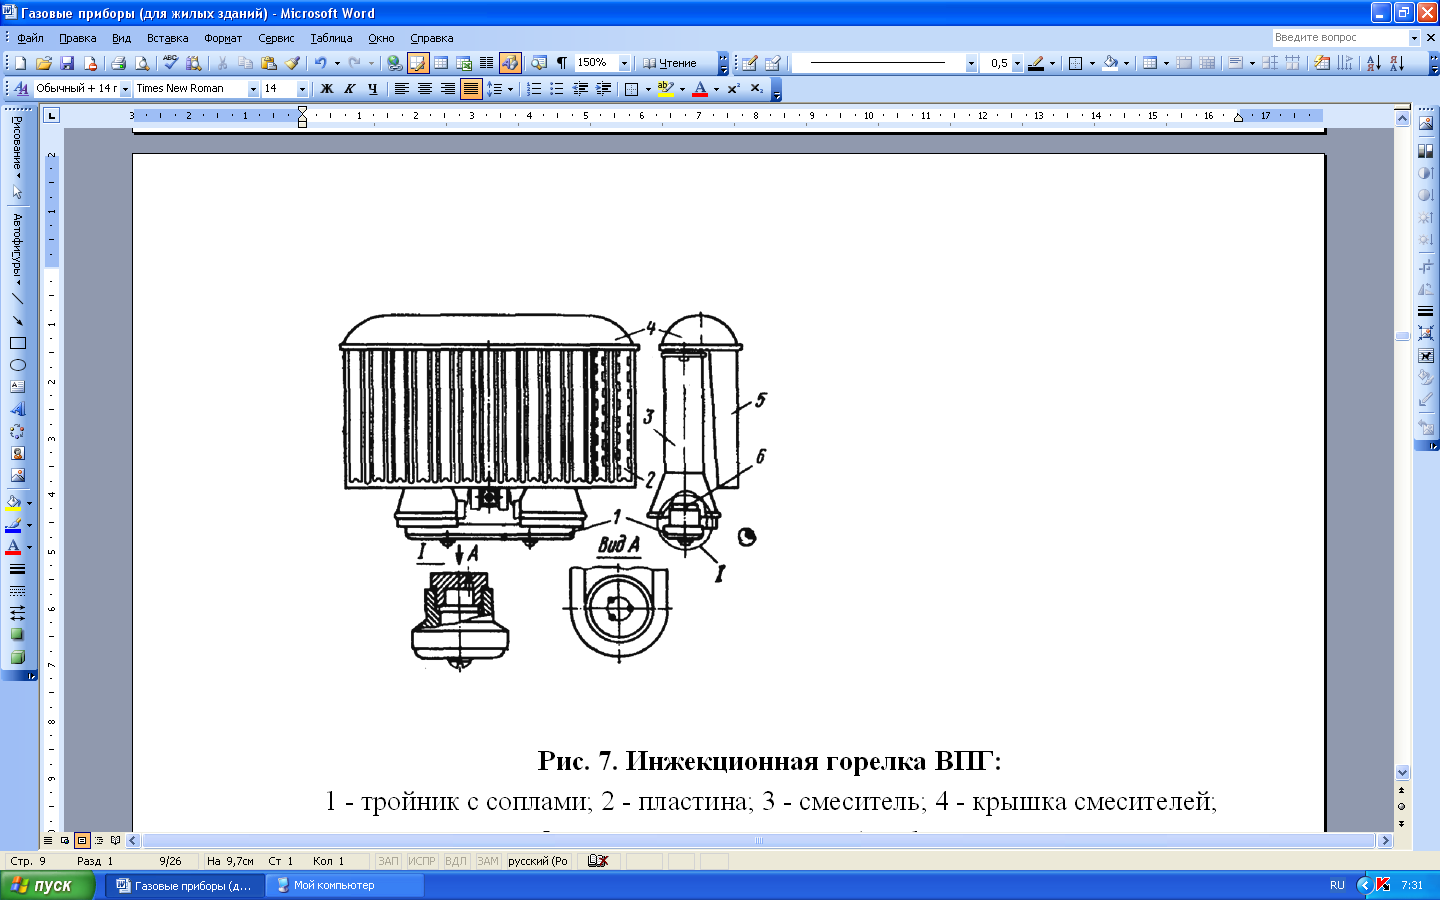Open the document map

(x=539, y=63)
